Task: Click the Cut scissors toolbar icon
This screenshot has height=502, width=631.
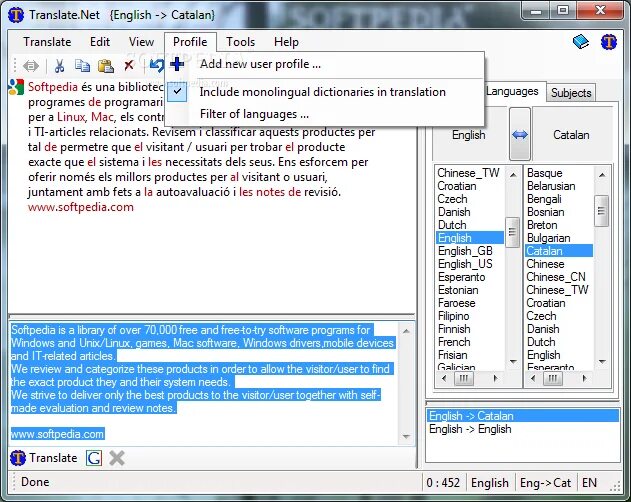Action: [x=60, y=65]
